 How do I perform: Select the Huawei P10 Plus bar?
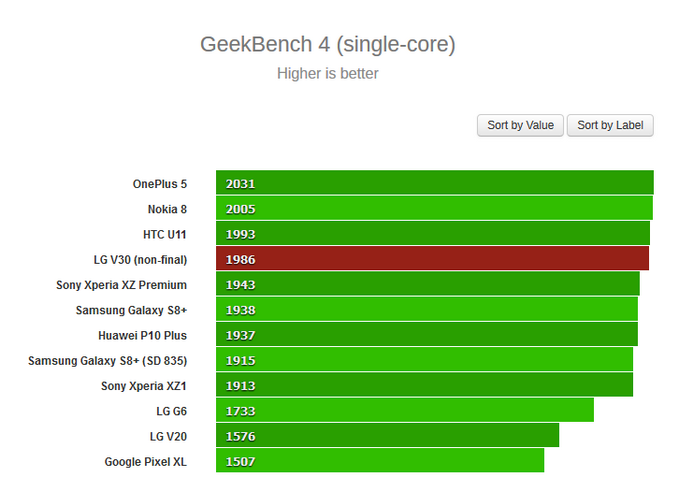click(x=426, y=335)
